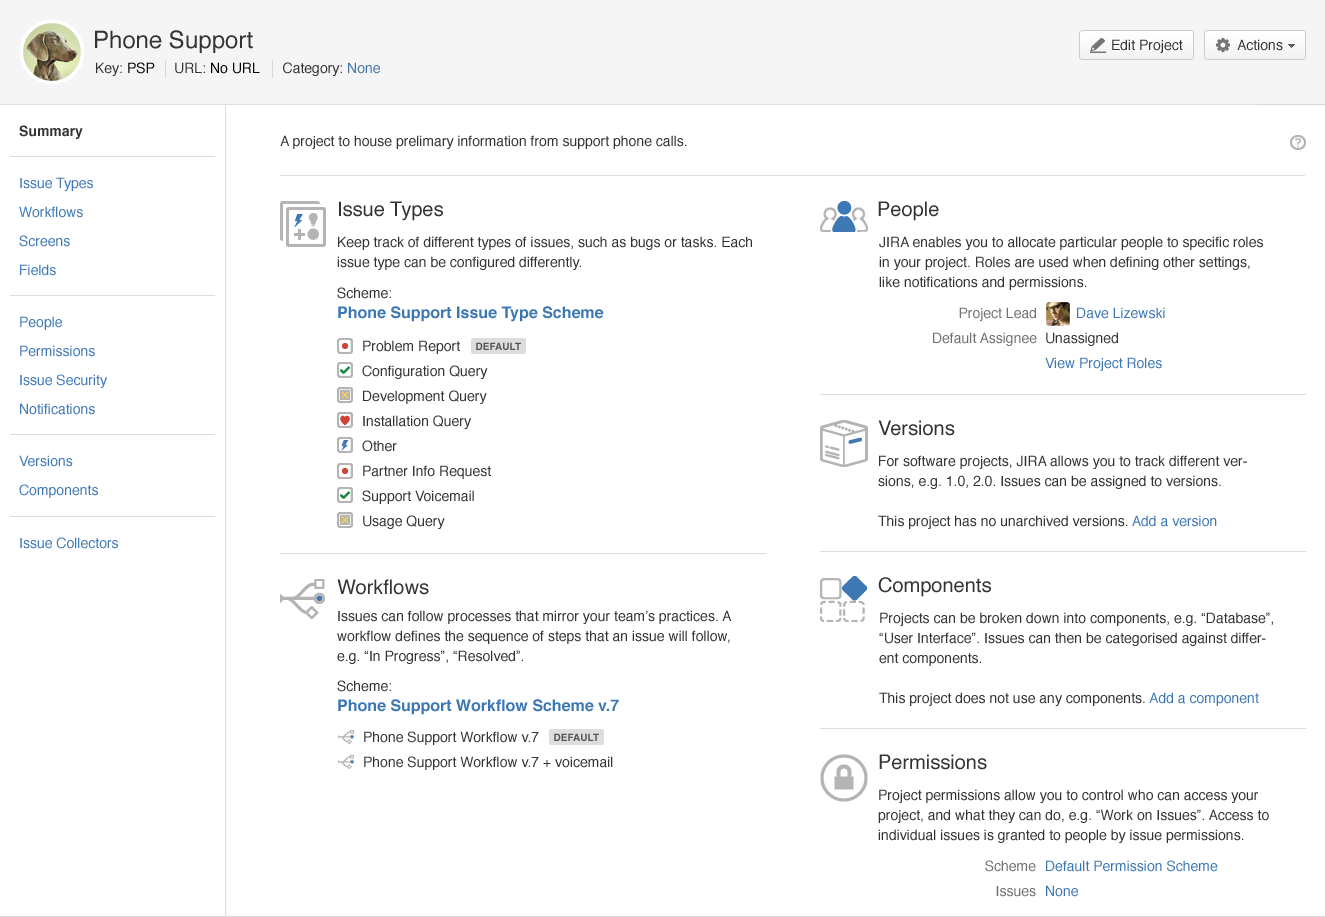Screen dimensions: 1325x917
Task: Click the Installation Query heart icon
Action: pyautogui.click(x=345, y=421)
